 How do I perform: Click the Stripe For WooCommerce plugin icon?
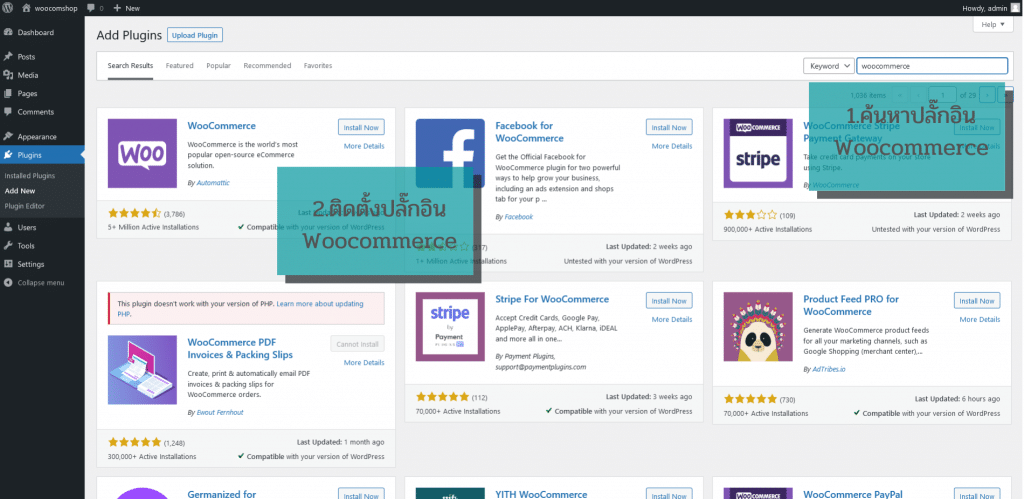pyautogui.click(x=450, y=326)
